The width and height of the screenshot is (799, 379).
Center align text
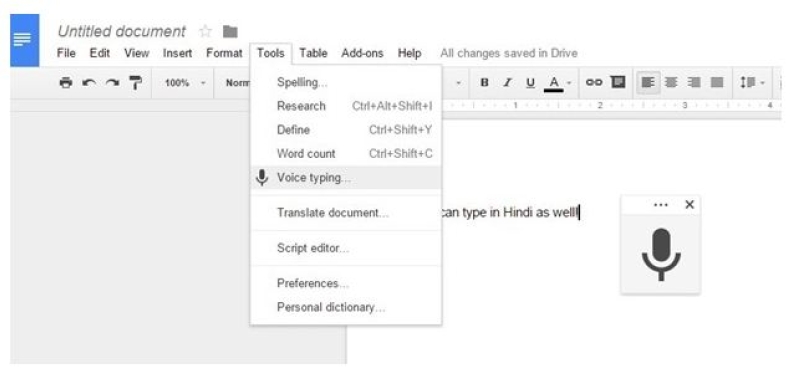[x=671, y=83]
